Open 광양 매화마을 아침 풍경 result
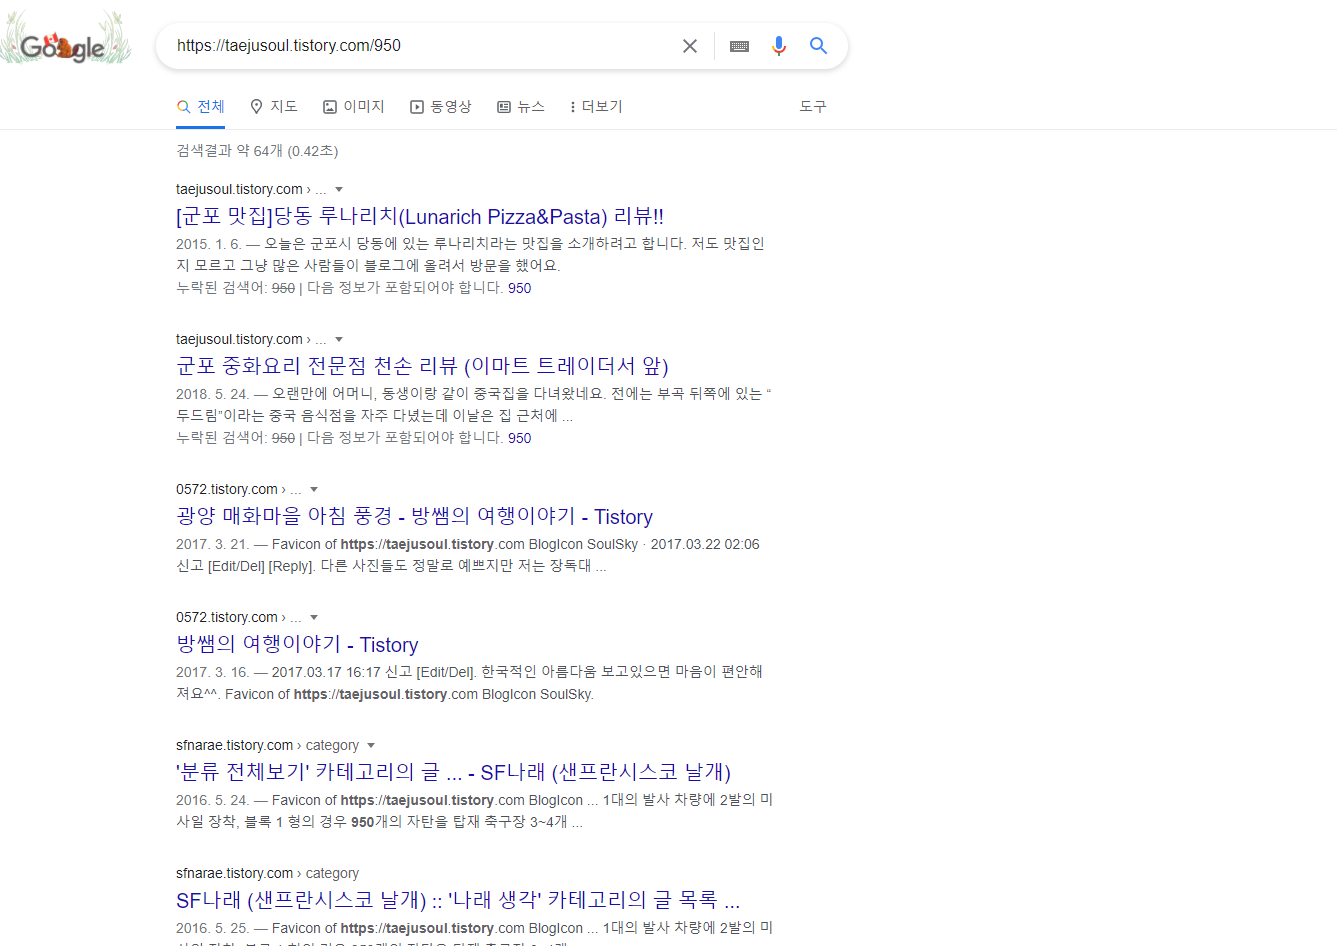This screenshot has width=1337, height=946. click(x=414, y=516)
